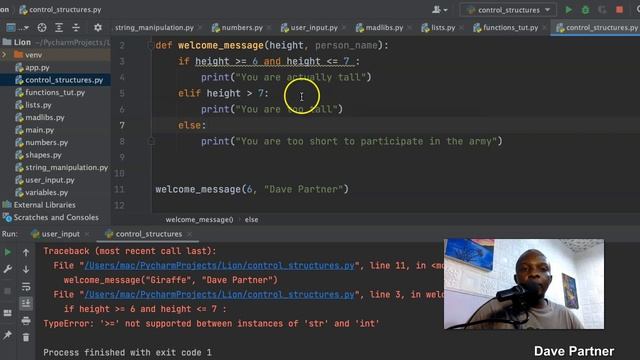The image size is (640, 360).
Task: Close the numbers.py editor tab
Action: [x=269, y=28]
